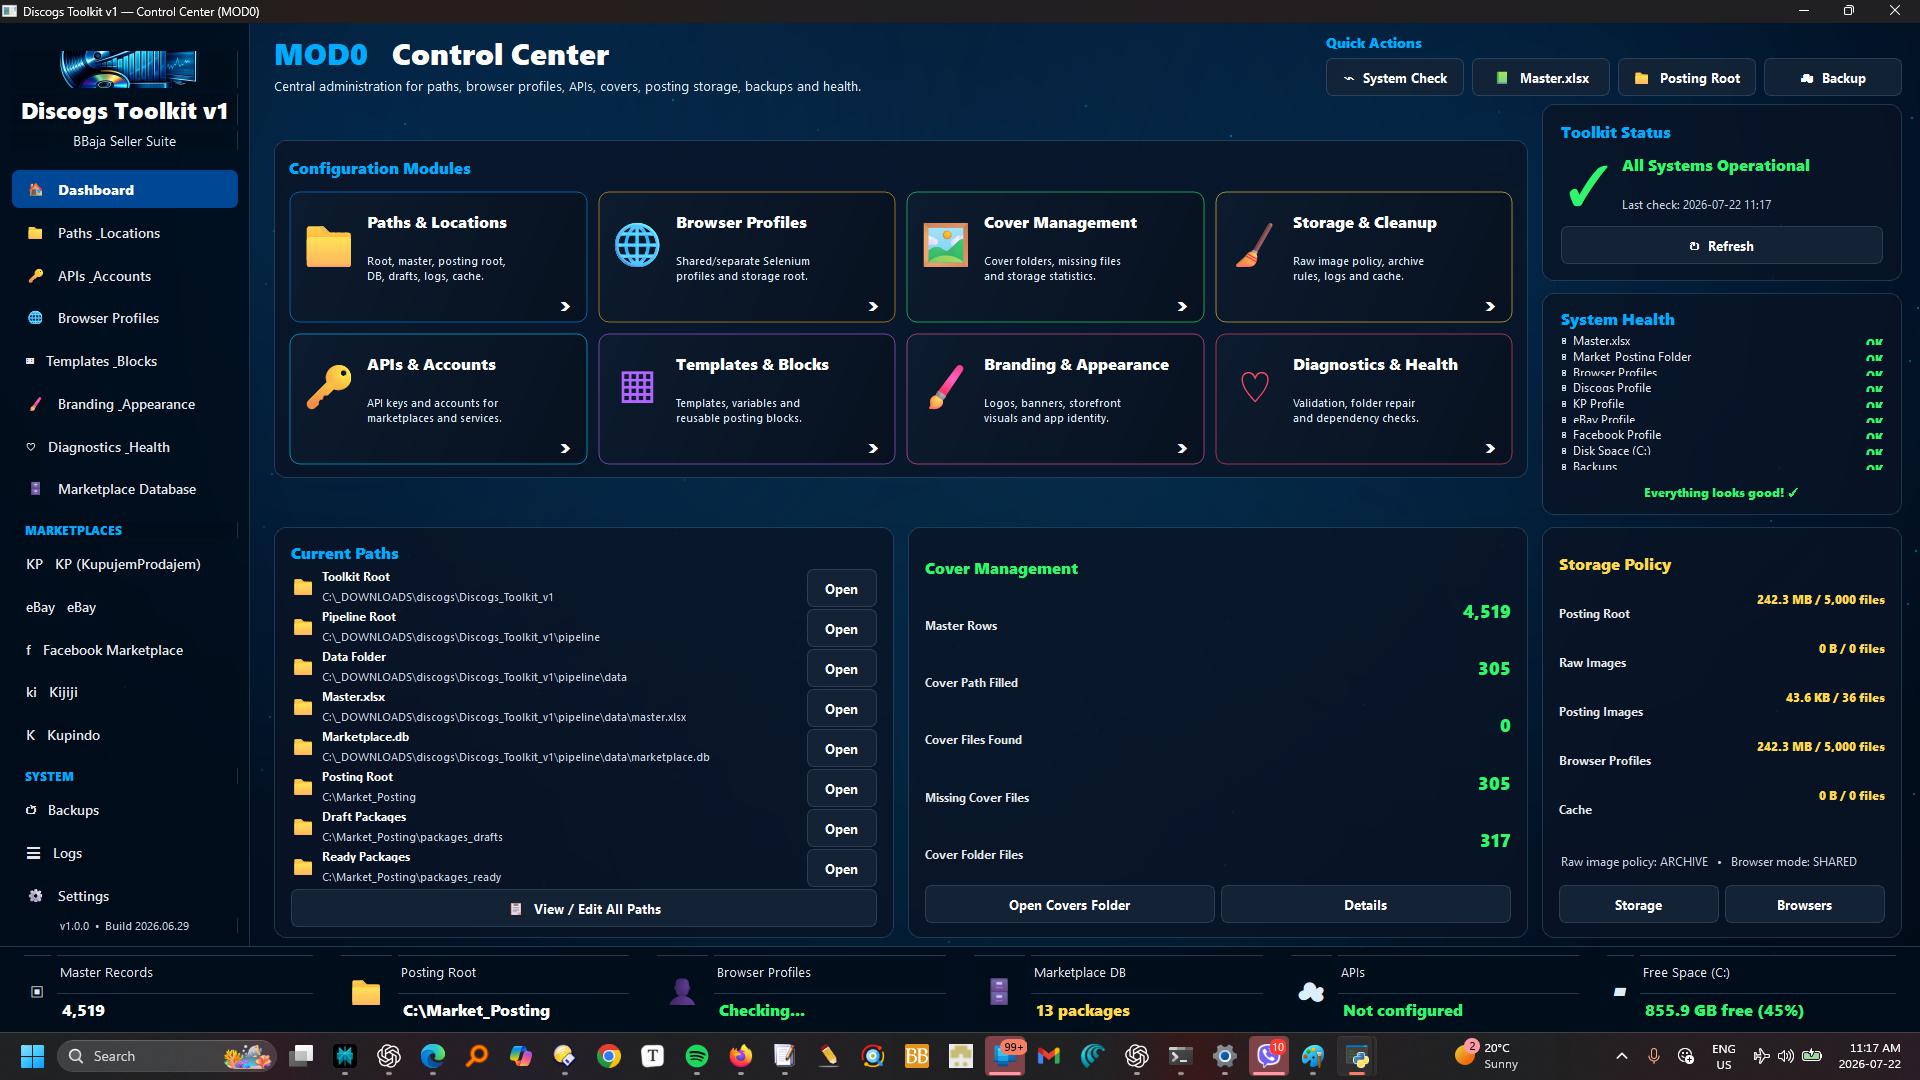Open Logs in the sidebar
The height and width of the screenshot is (1080, 1920).
(x=125, y=853)
